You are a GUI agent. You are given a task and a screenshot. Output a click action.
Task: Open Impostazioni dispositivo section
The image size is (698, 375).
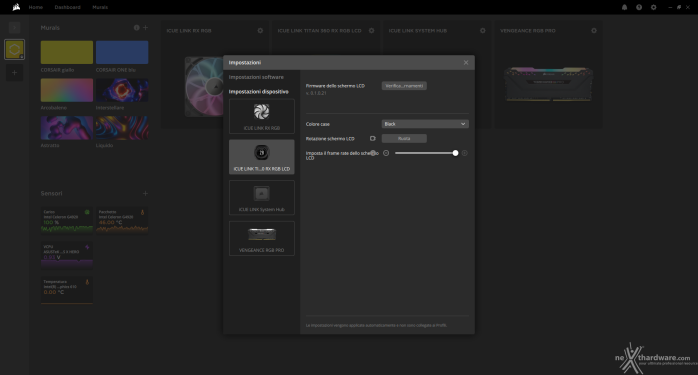(259, 92)
